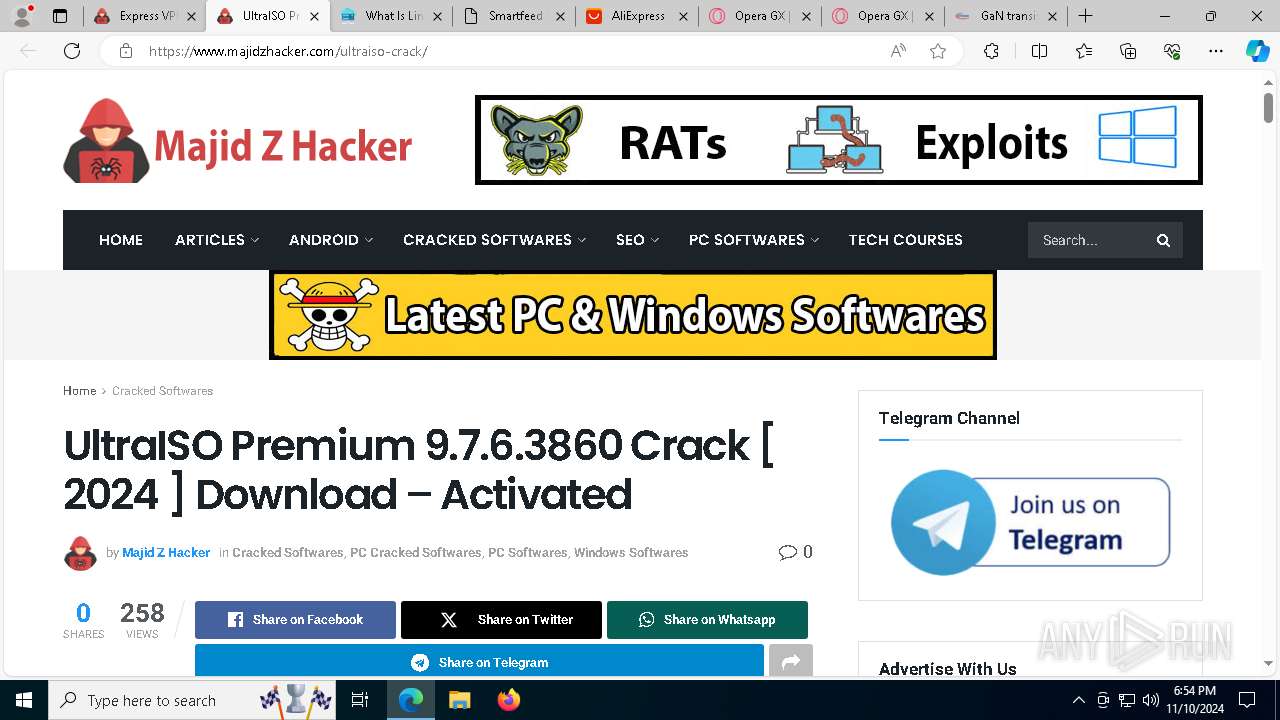Switch to the Express VPN tab
Image resolution: width=1280 pixels, height=720 pixels.
(x=145, y=16)
